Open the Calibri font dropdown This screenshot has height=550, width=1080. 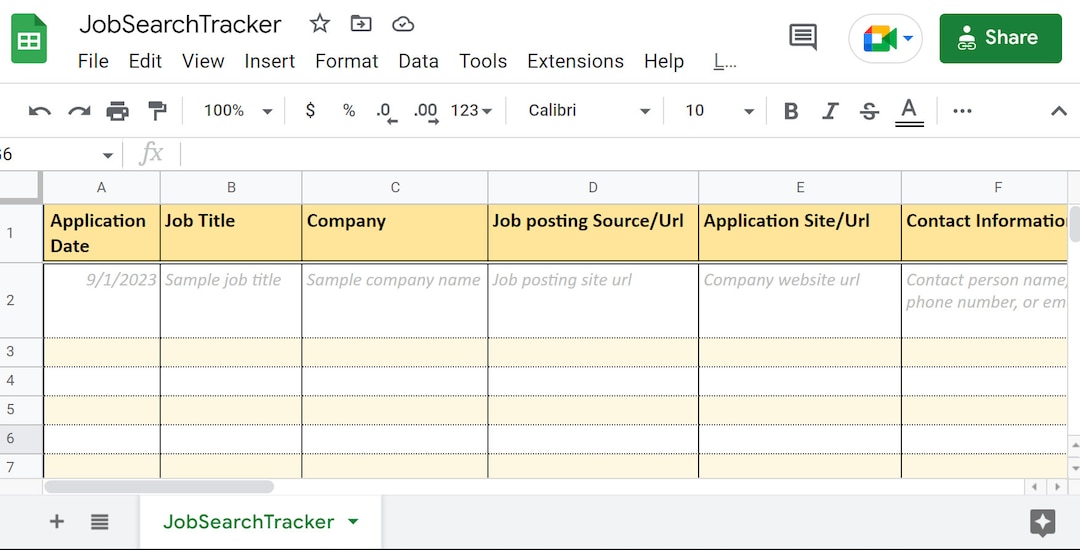tap(589, 111)
